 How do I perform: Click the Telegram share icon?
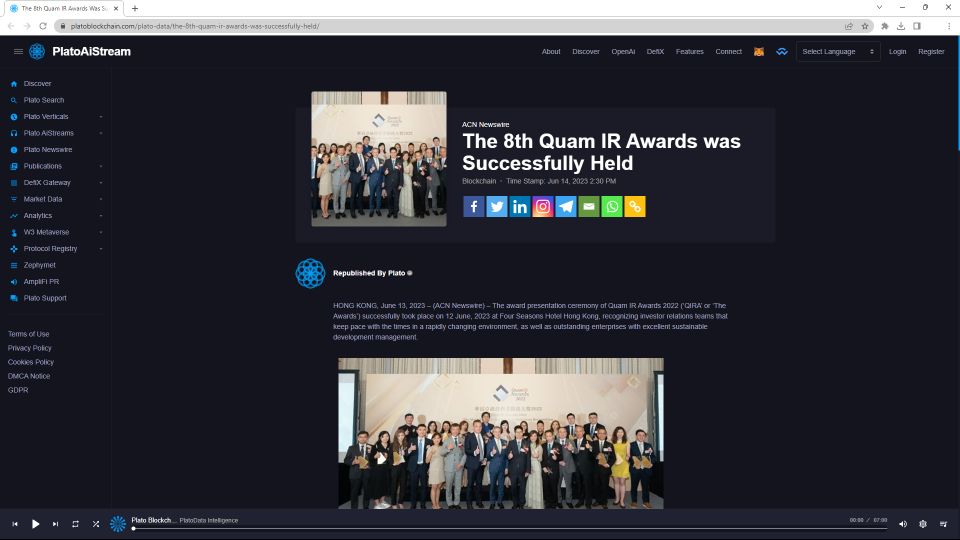566,206
